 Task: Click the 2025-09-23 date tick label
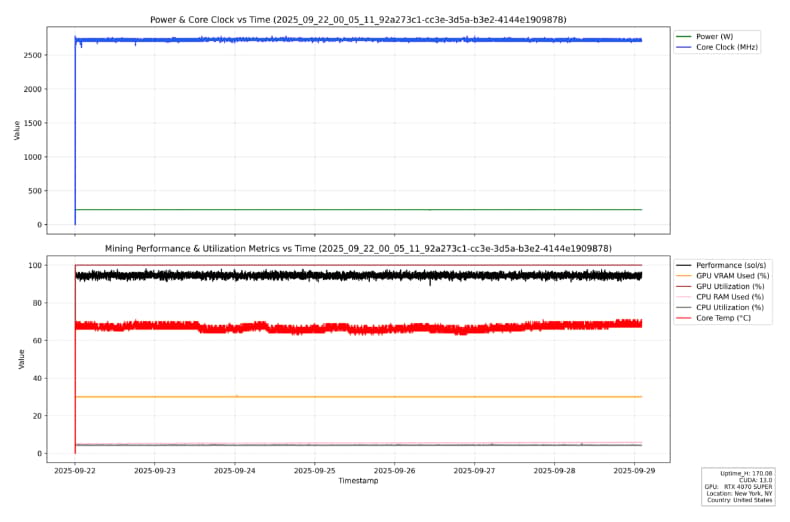tap(155, 471)
